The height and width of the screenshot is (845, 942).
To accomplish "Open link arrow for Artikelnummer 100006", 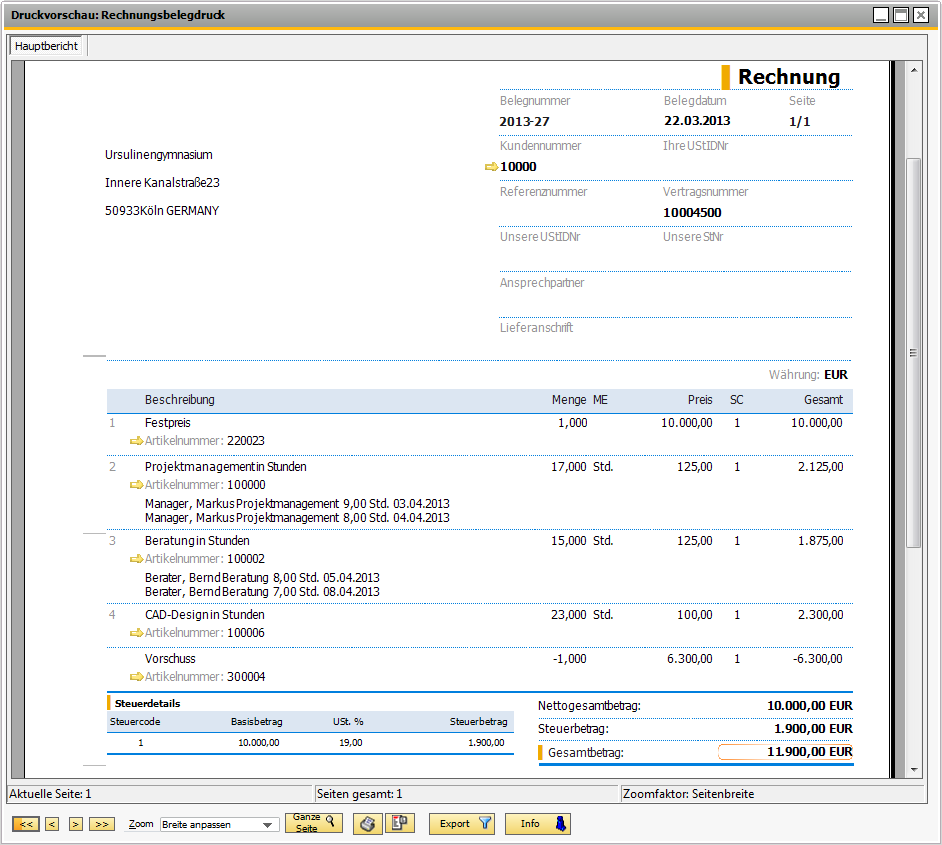I will (x=136, y=633).
